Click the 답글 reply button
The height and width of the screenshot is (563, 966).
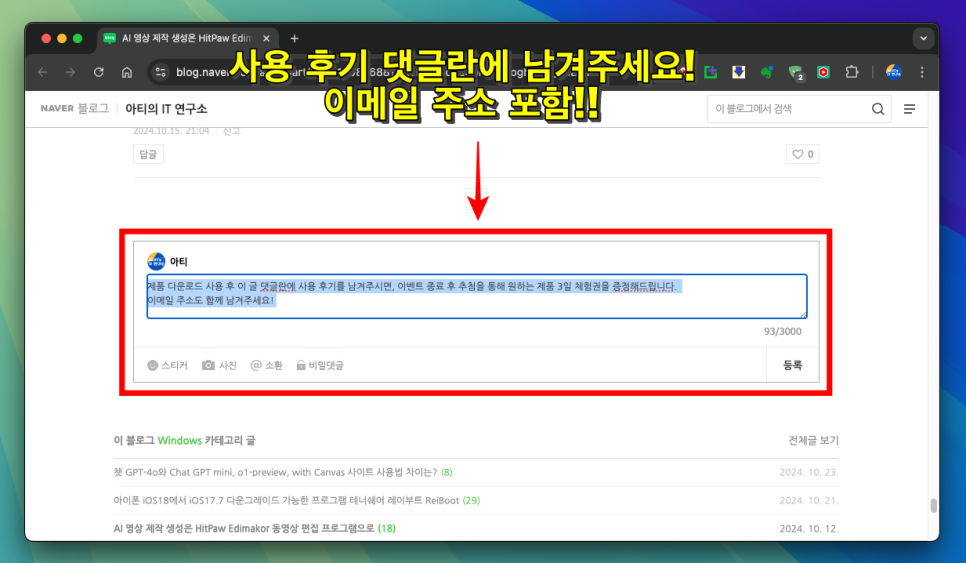(148, 154)
